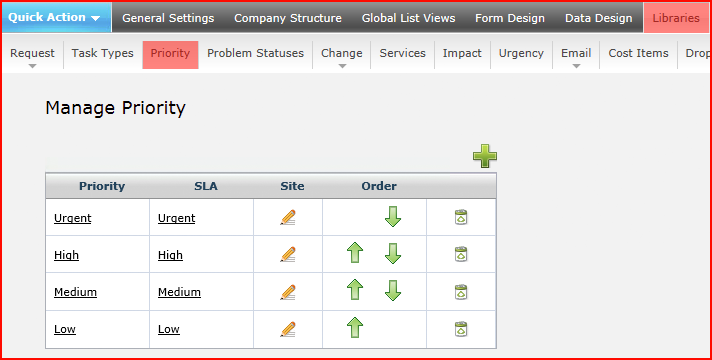Move High priority down with green arrow
Screen dimensions: 712x360
coord(393,253)
